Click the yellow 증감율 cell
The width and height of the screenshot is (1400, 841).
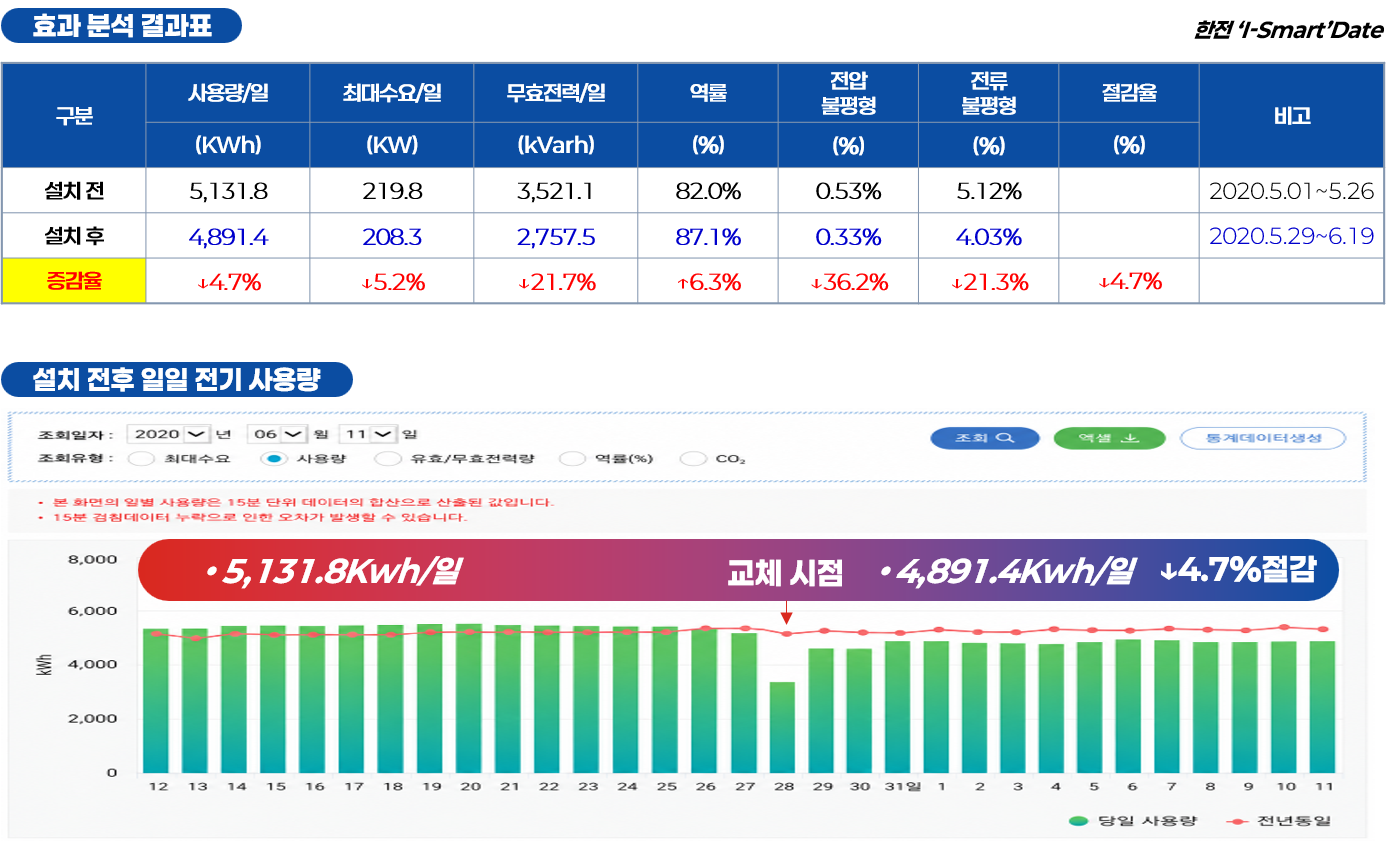(x=74, y=281)
